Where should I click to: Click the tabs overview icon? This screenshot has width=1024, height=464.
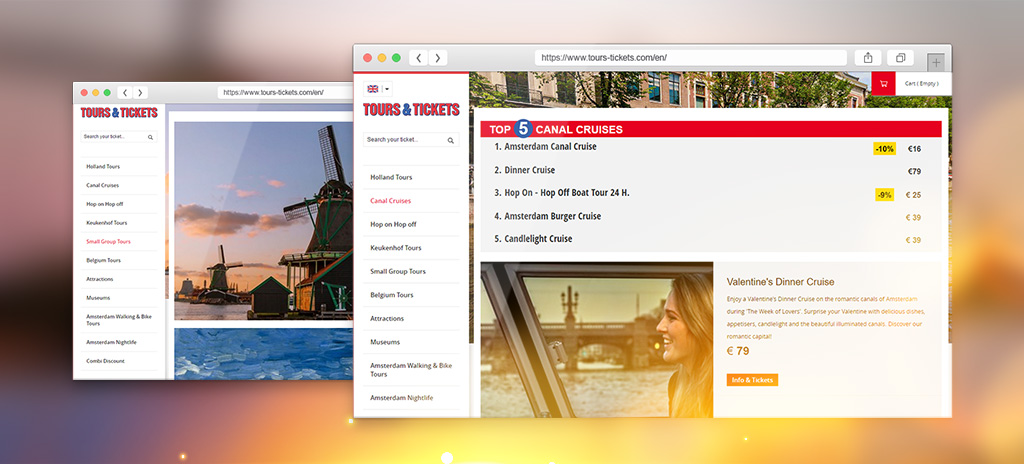pyautogui.click(x=900, y=58)
